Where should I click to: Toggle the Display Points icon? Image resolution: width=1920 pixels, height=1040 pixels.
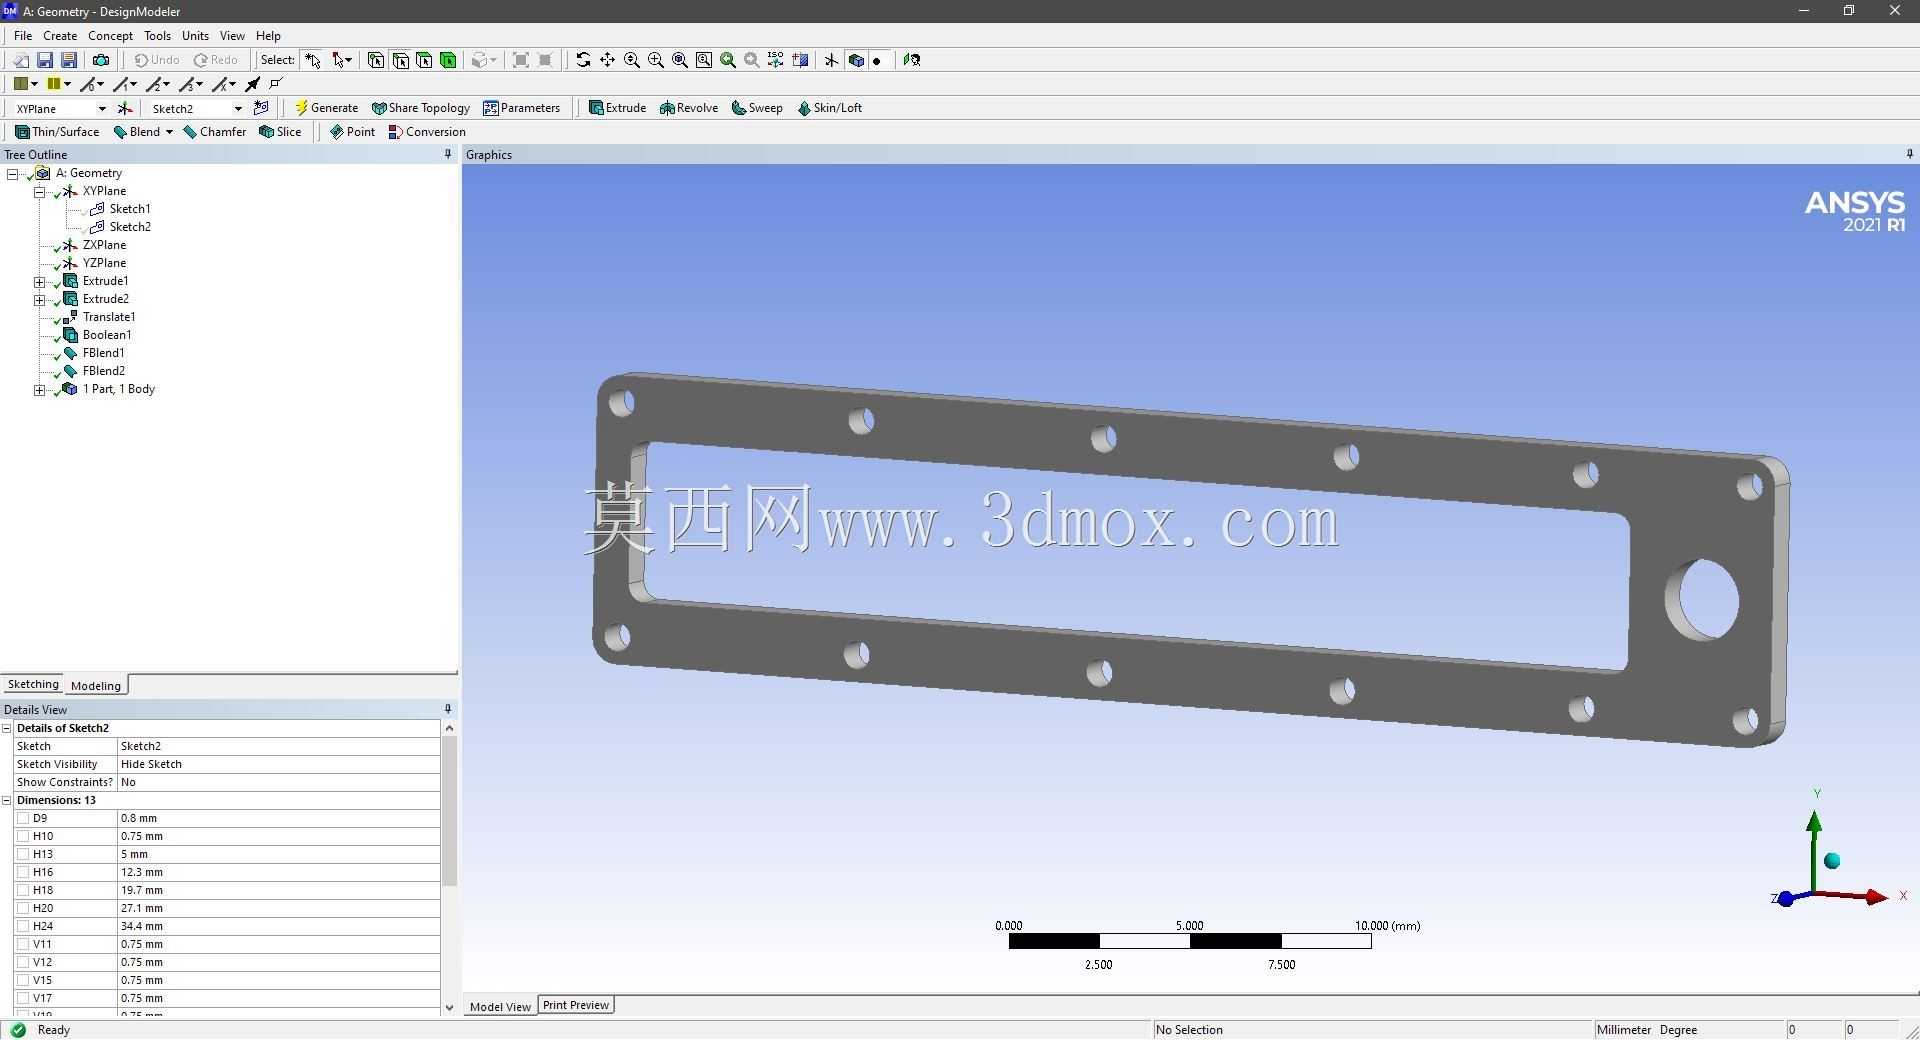point(877,60)
